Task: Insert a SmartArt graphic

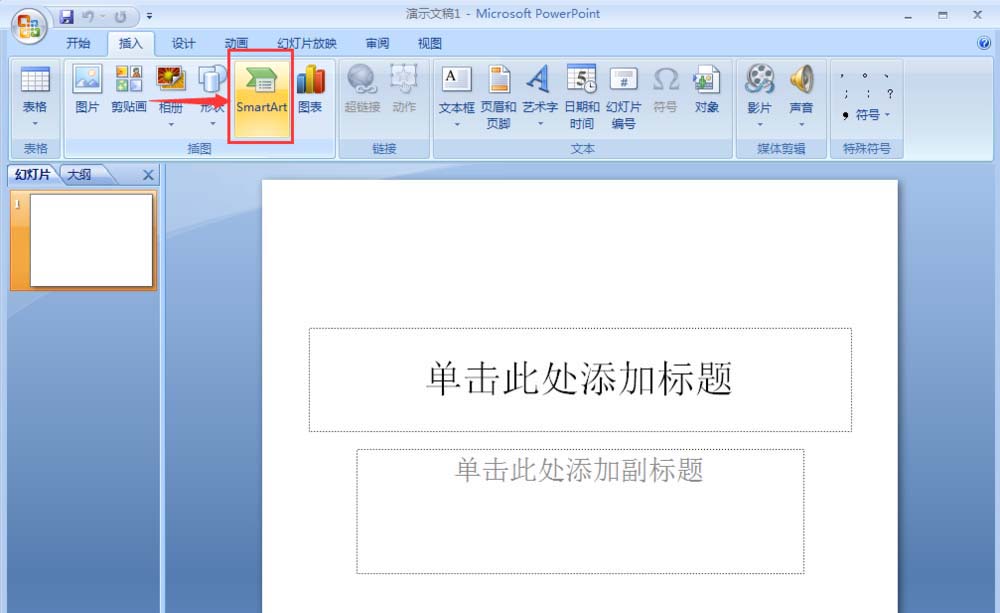Action: [x=261, y=98]
